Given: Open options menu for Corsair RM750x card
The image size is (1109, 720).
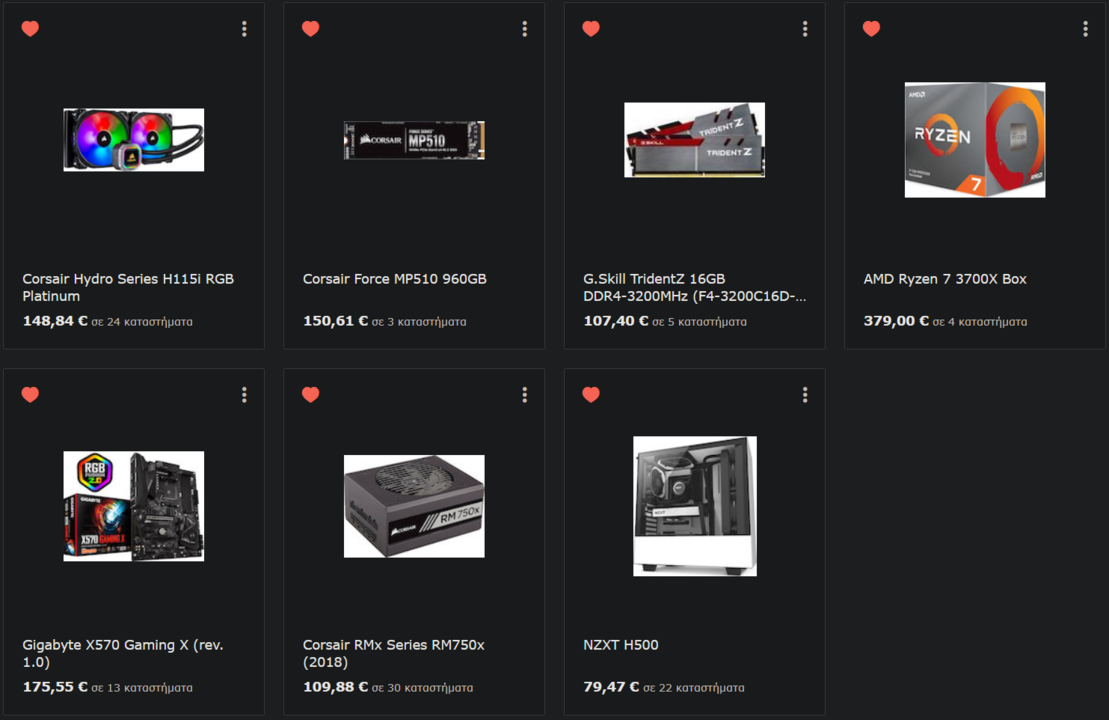Looking at the screenshot, I should point(525,395).
